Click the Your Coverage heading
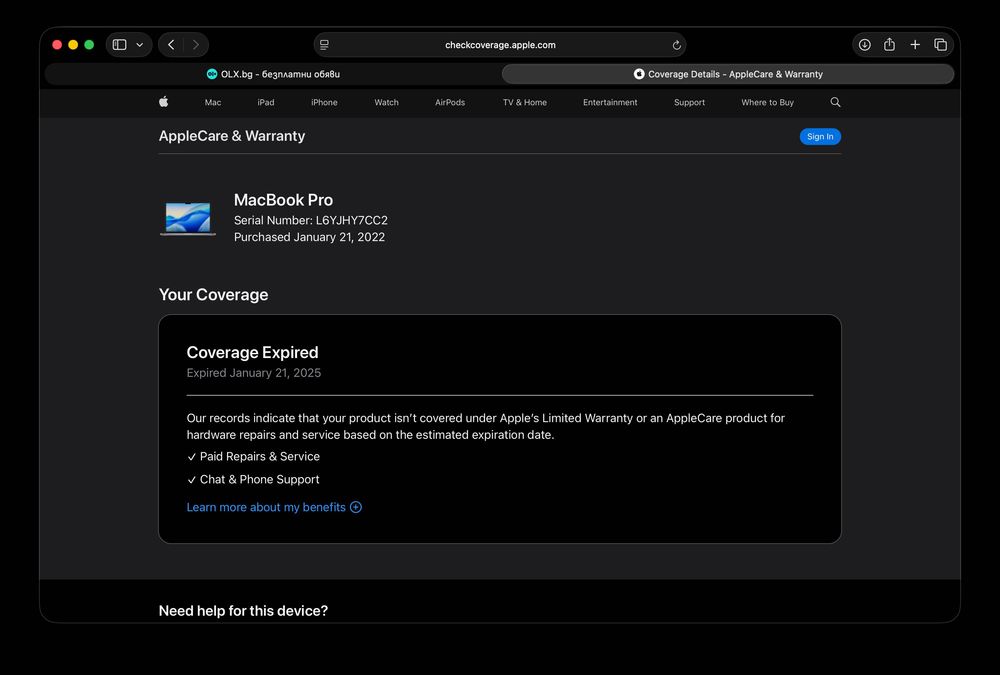 point(213,295)
